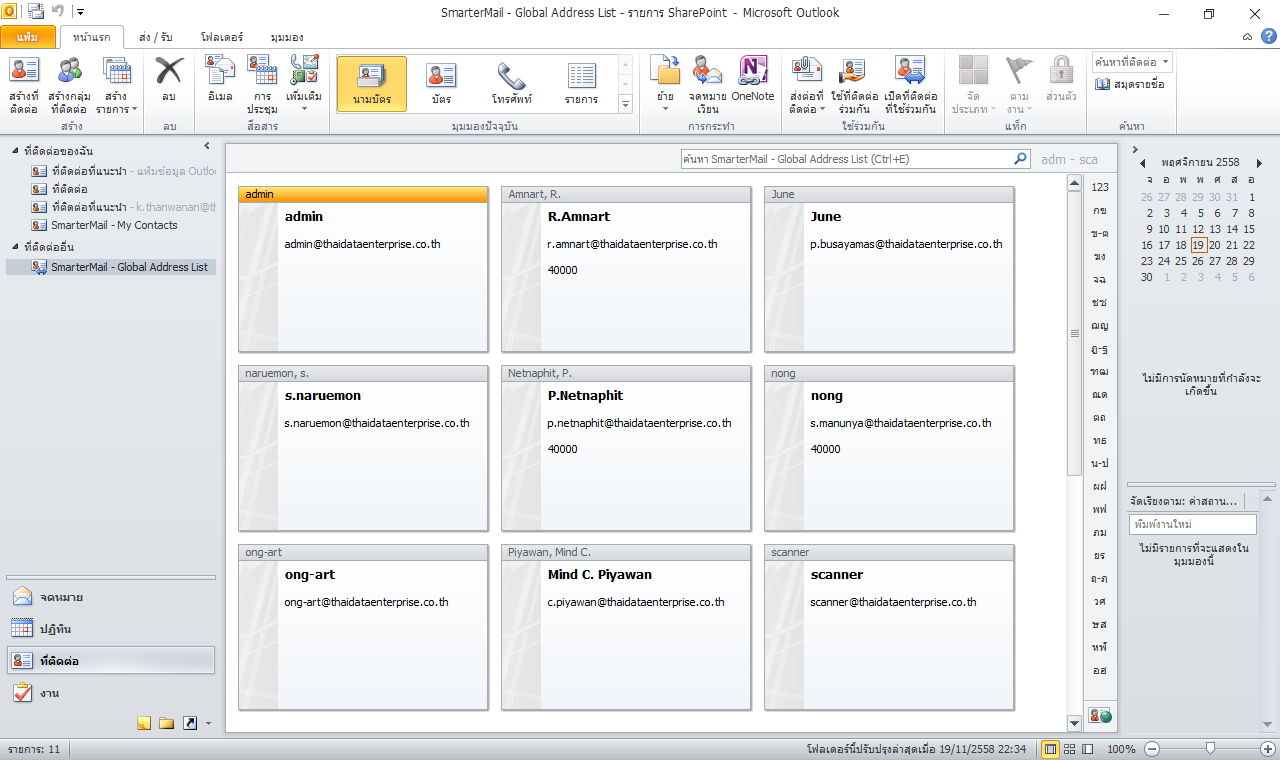The height and width of the screenshot is (760, 1280).
Task: Open the Send/Receive (ส่ง / รับ) tab
Action: (x=158, y=37)
